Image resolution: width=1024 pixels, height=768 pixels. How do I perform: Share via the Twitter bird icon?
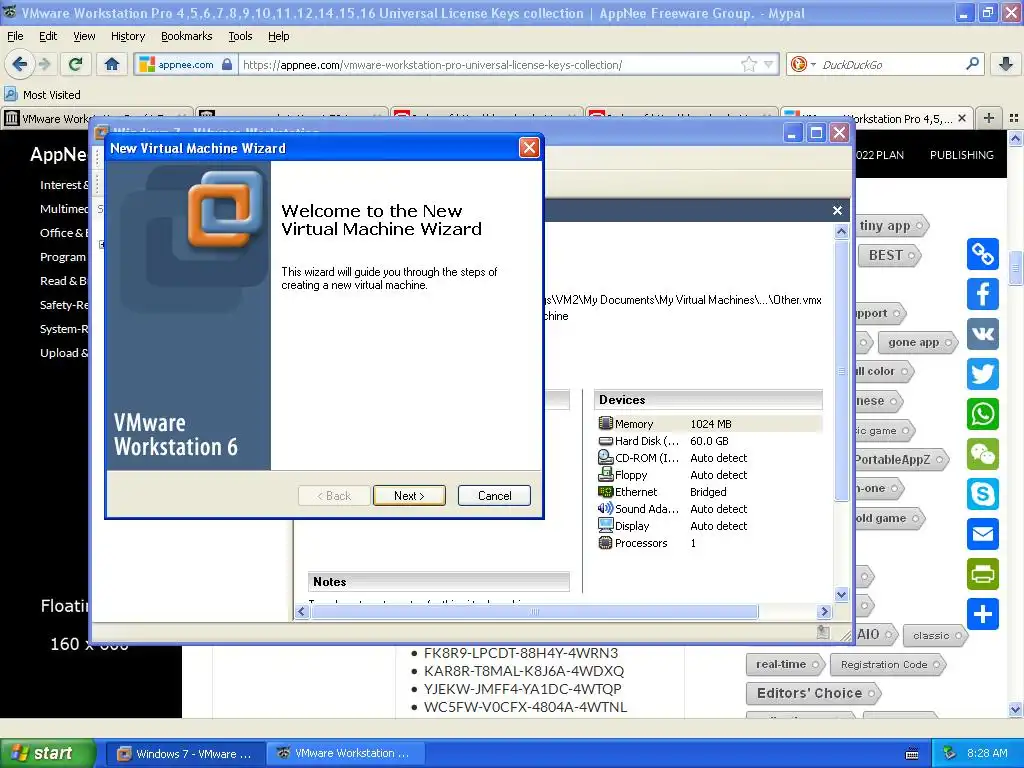pos(983,374)
